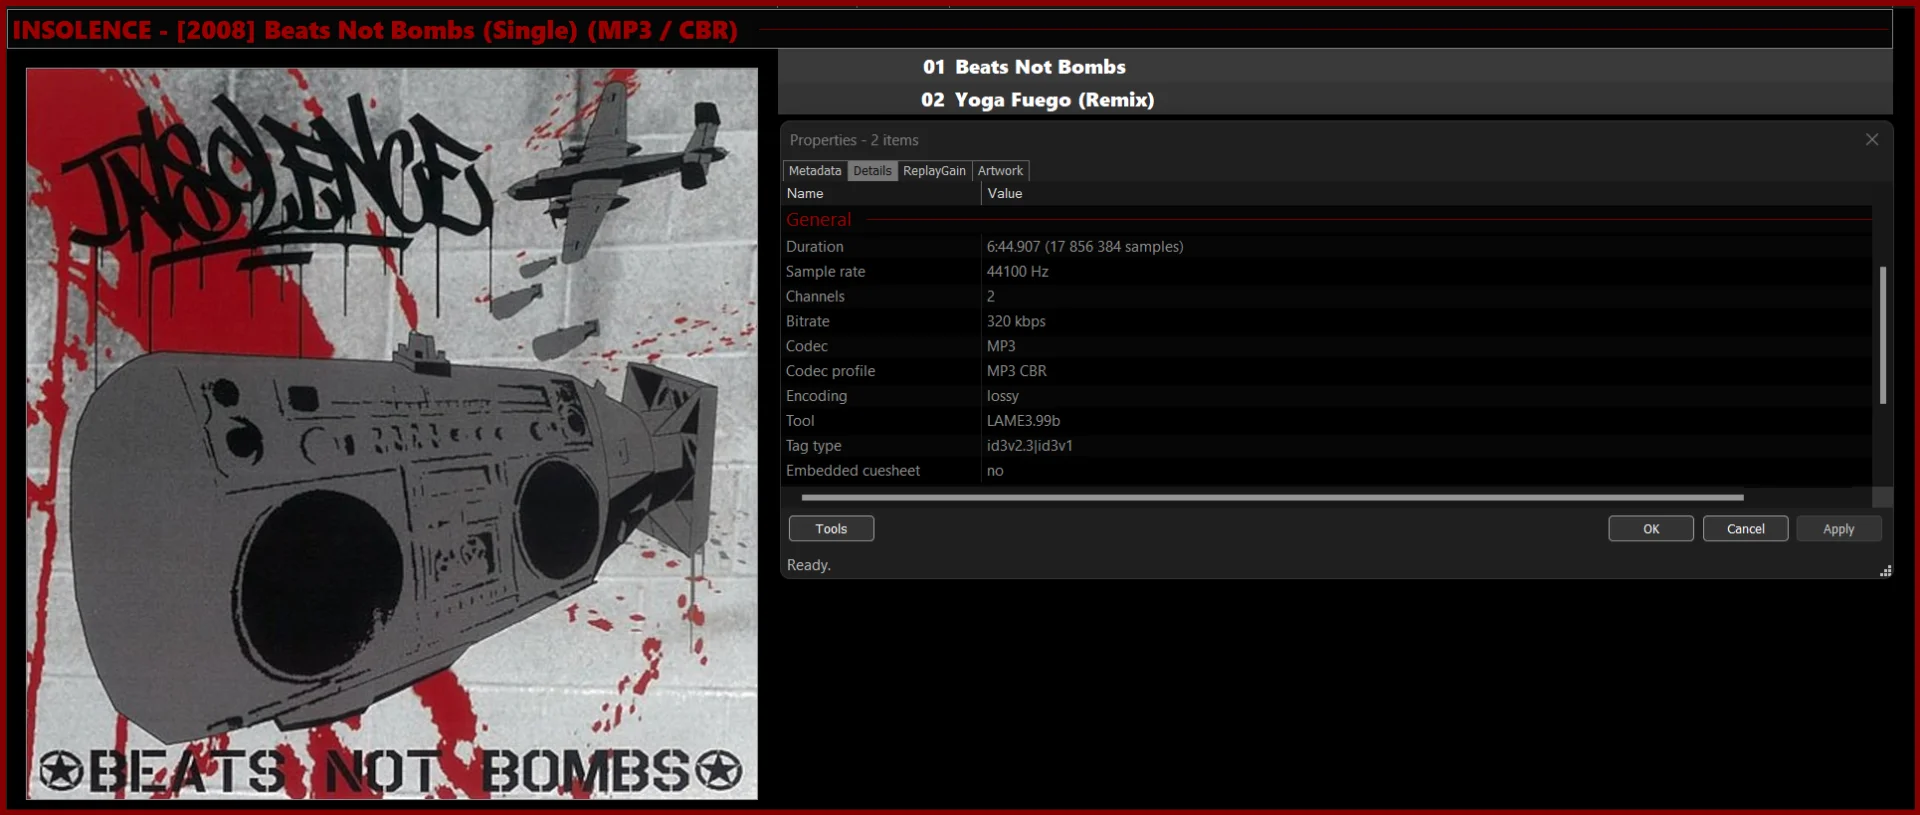
Task: Click the 320 kbps value
Action: (x=1016, y=322)
